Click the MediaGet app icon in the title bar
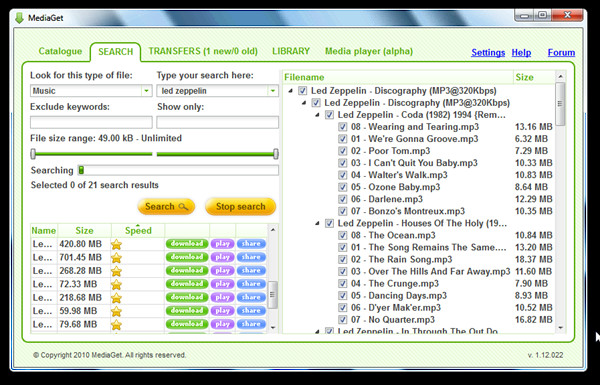Image resolution: width=600 pixels, height=385 pixels. 19,18
